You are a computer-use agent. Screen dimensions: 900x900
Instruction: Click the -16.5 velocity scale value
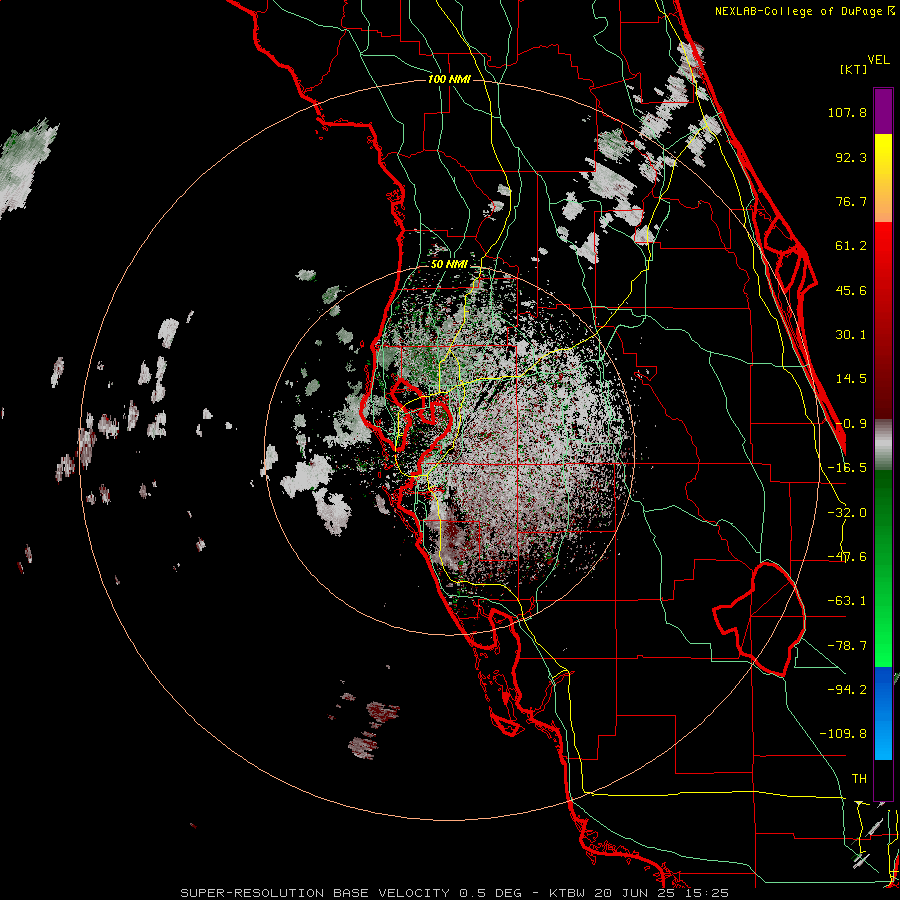847,468
